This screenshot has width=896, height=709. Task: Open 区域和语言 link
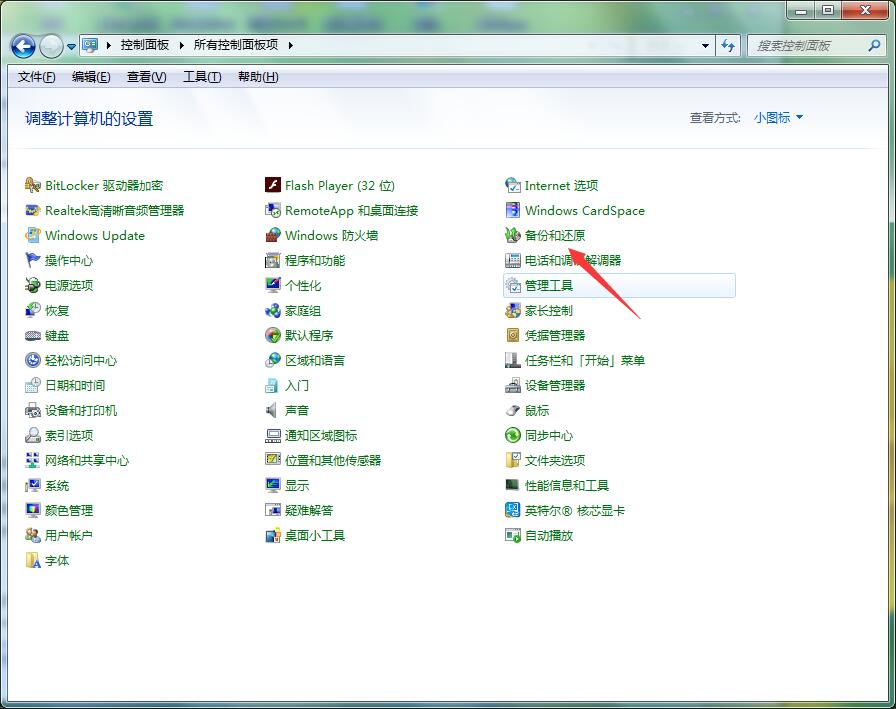[x=315, y=360]
